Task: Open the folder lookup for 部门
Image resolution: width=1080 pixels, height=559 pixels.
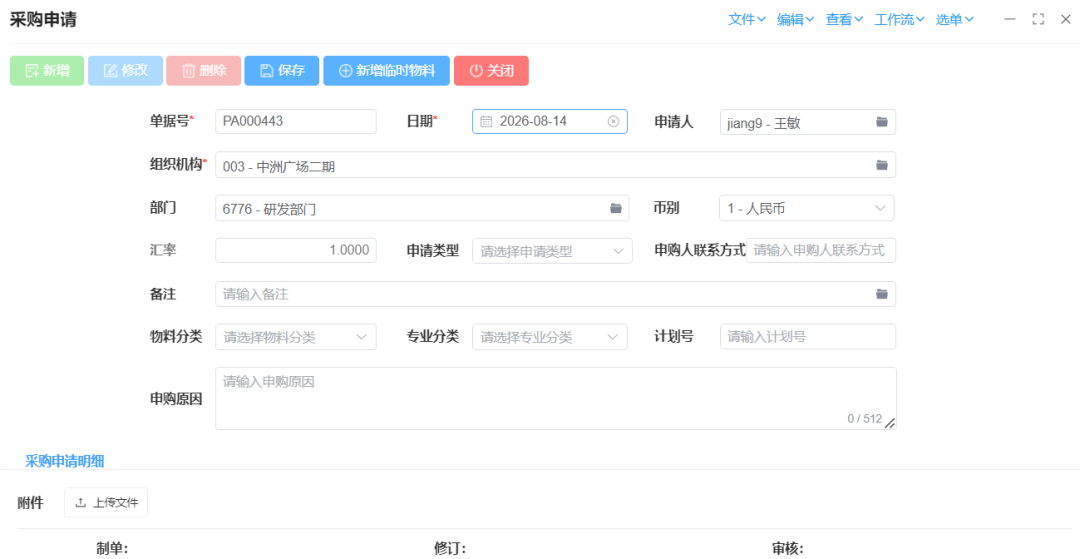Action: pos(616,208)
